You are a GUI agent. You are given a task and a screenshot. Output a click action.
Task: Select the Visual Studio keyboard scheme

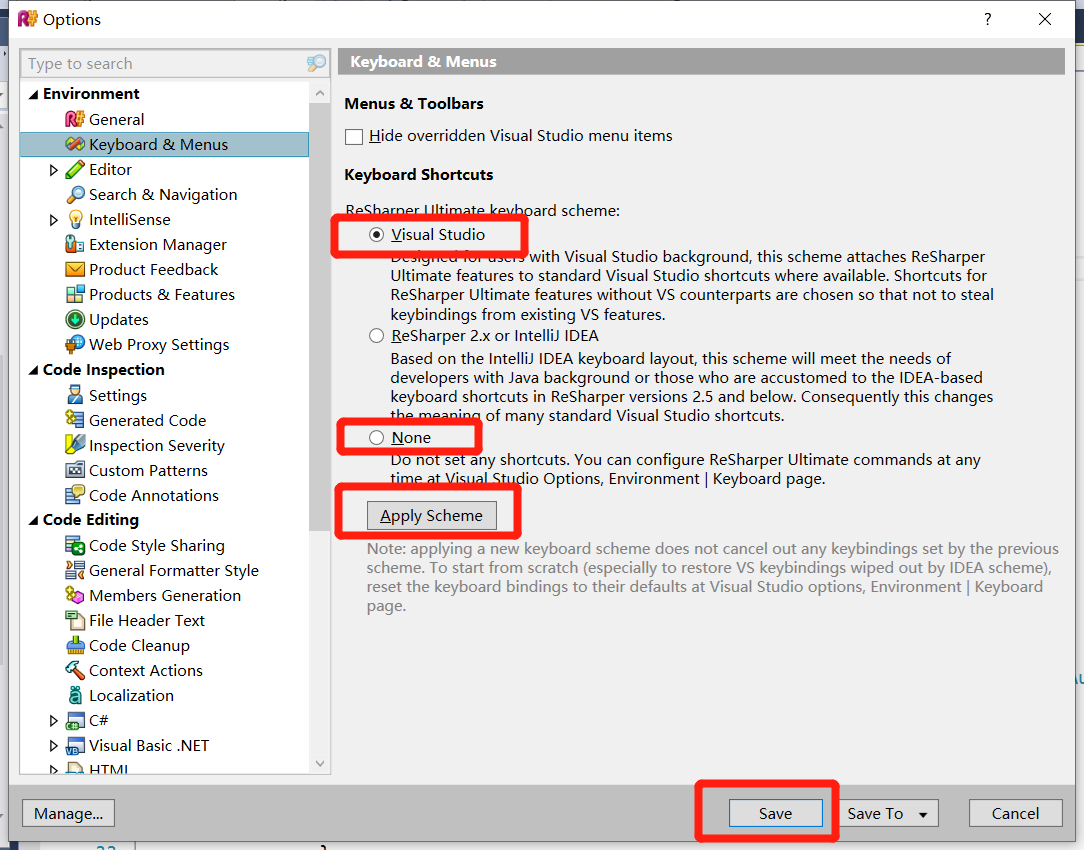(376, 235)
